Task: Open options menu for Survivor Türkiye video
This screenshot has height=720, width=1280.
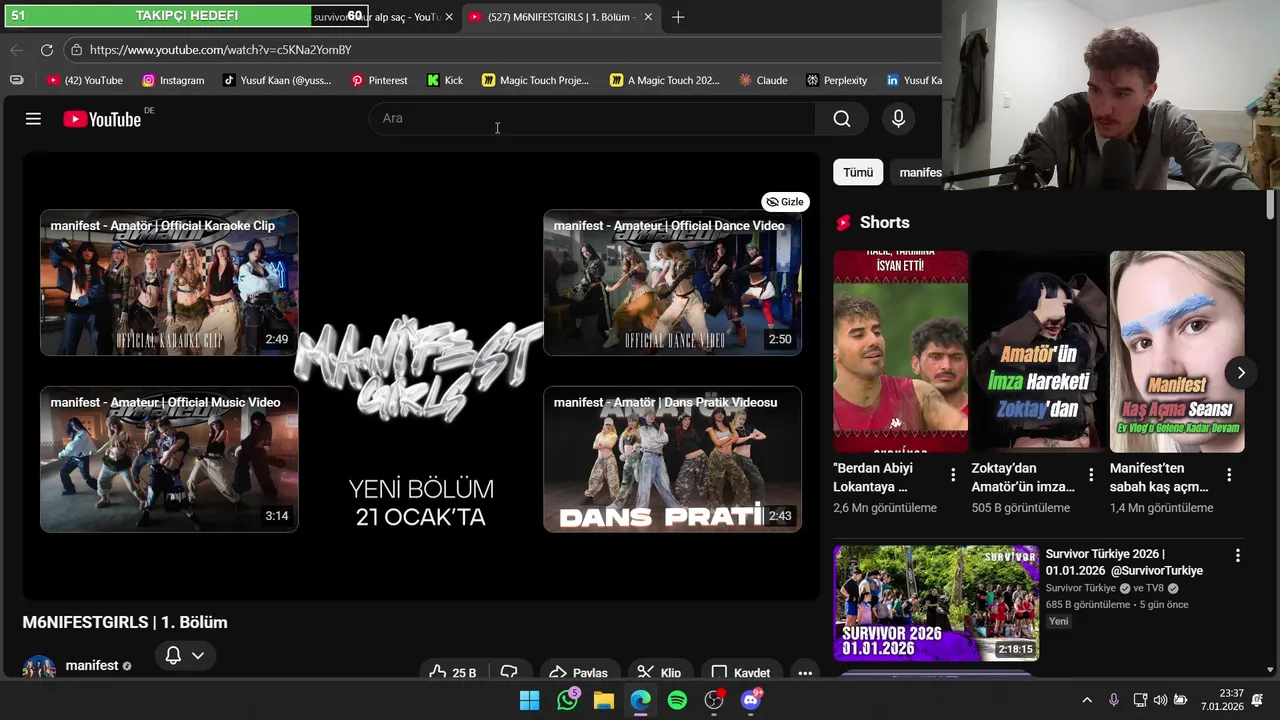Action: coord(1237,555)
